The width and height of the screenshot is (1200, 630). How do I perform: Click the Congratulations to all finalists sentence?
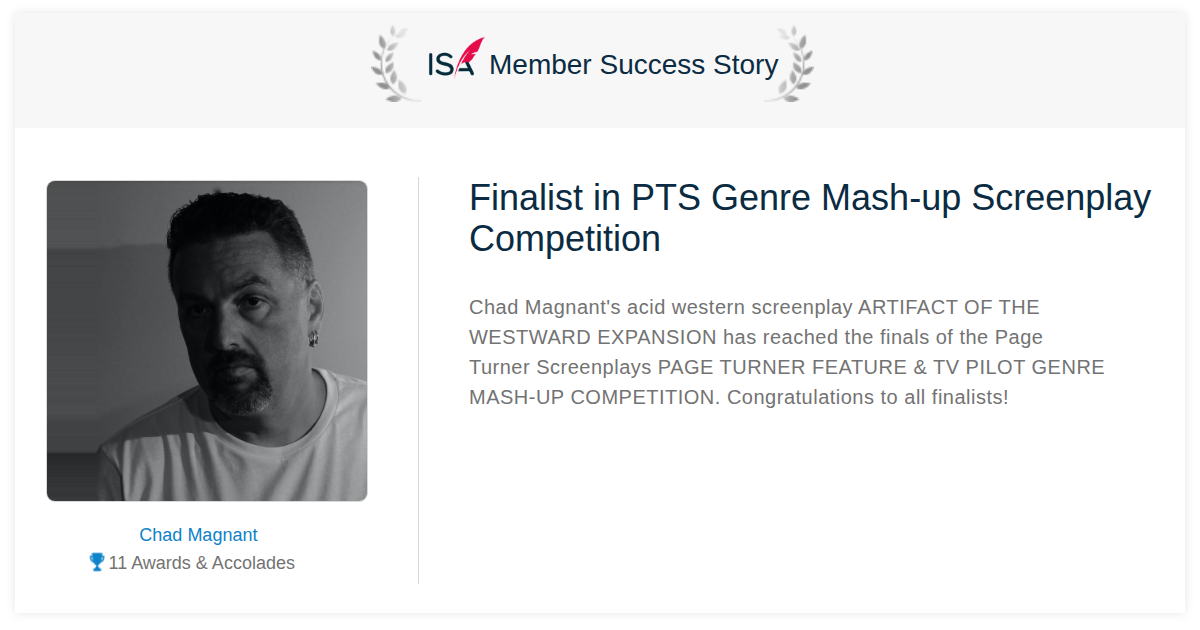click(867, 397)
